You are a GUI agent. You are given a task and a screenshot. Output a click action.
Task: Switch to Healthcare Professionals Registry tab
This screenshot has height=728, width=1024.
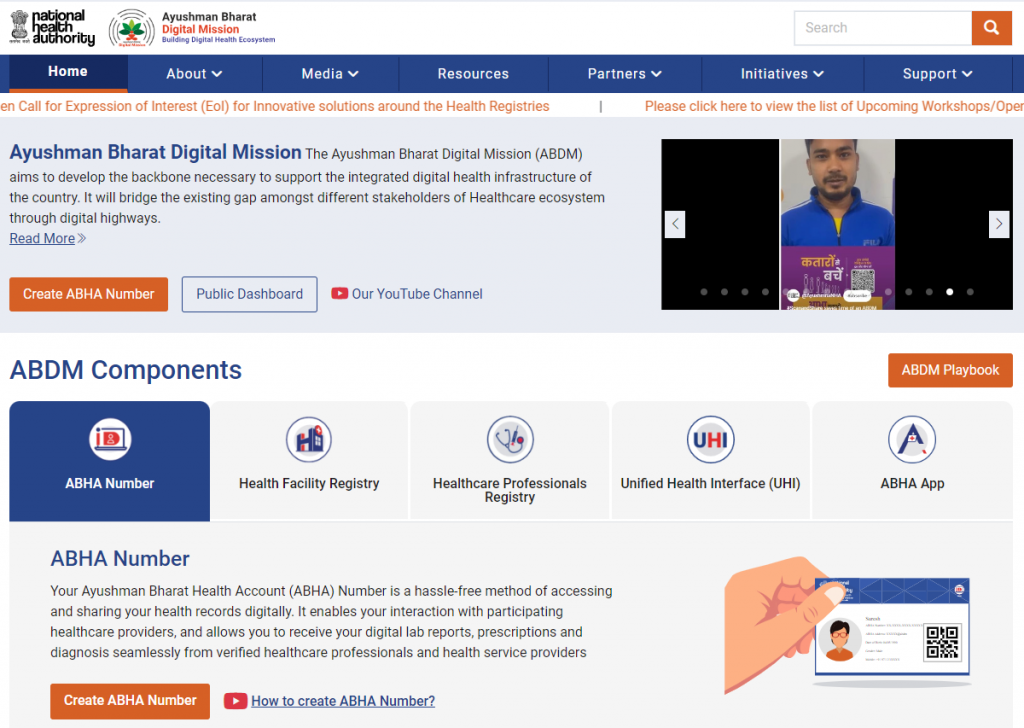tap(510, 461)
